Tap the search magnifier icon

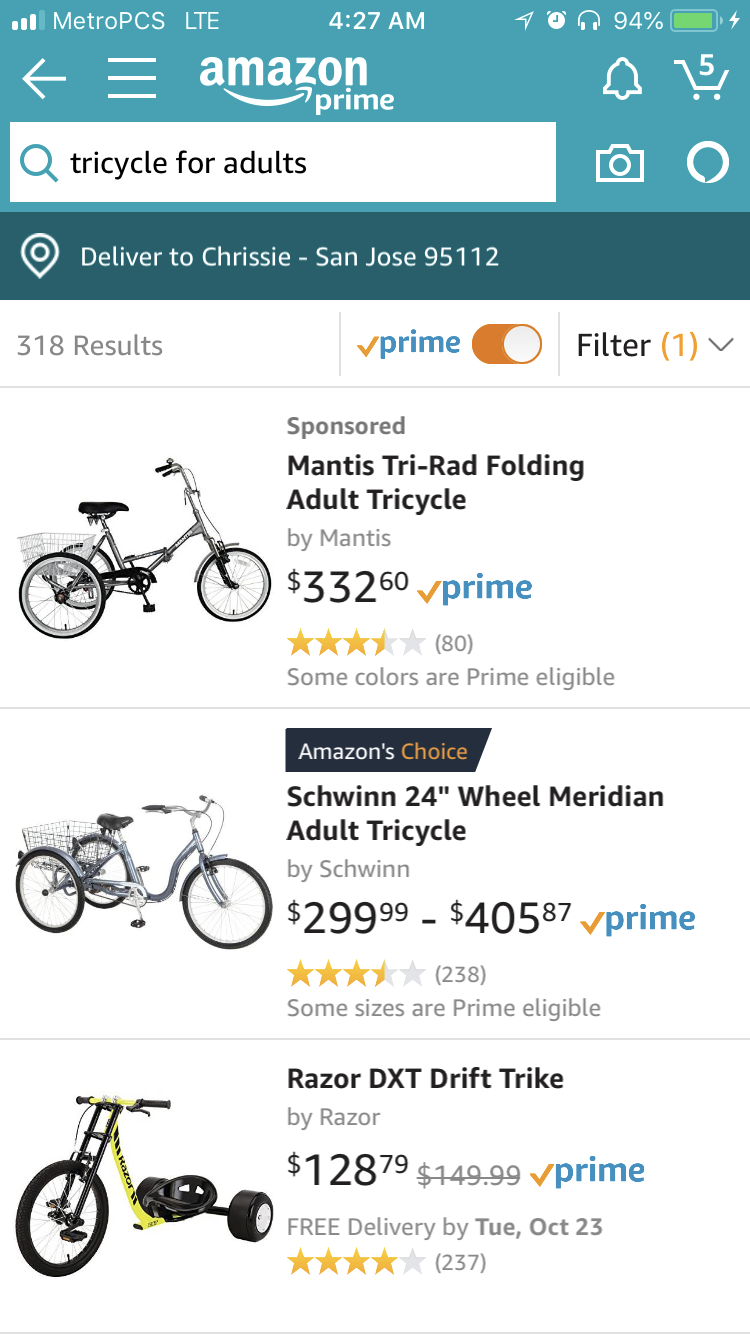coord(39,162)
